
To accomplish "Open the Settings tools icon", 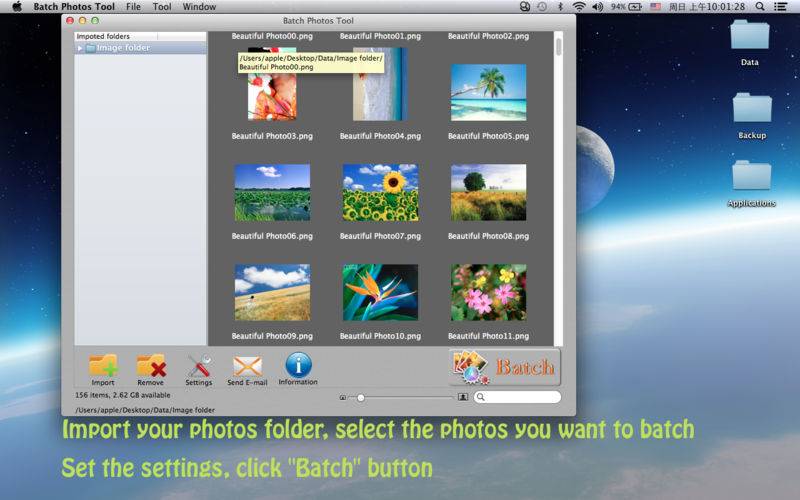I will (x=198, y=366).
